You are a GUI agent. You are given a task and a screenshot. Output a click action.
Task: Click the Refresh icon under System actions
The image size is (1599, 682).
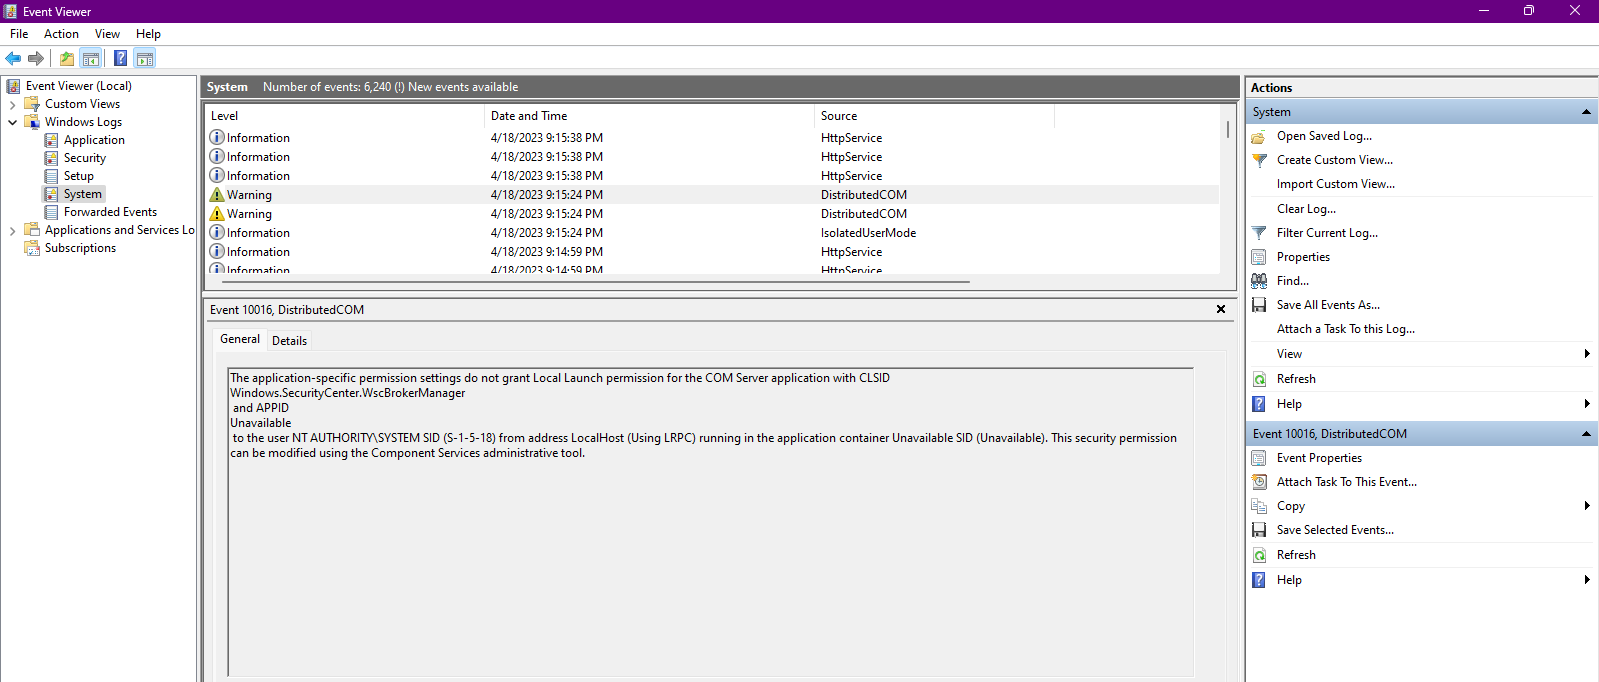coord(1259,379)
